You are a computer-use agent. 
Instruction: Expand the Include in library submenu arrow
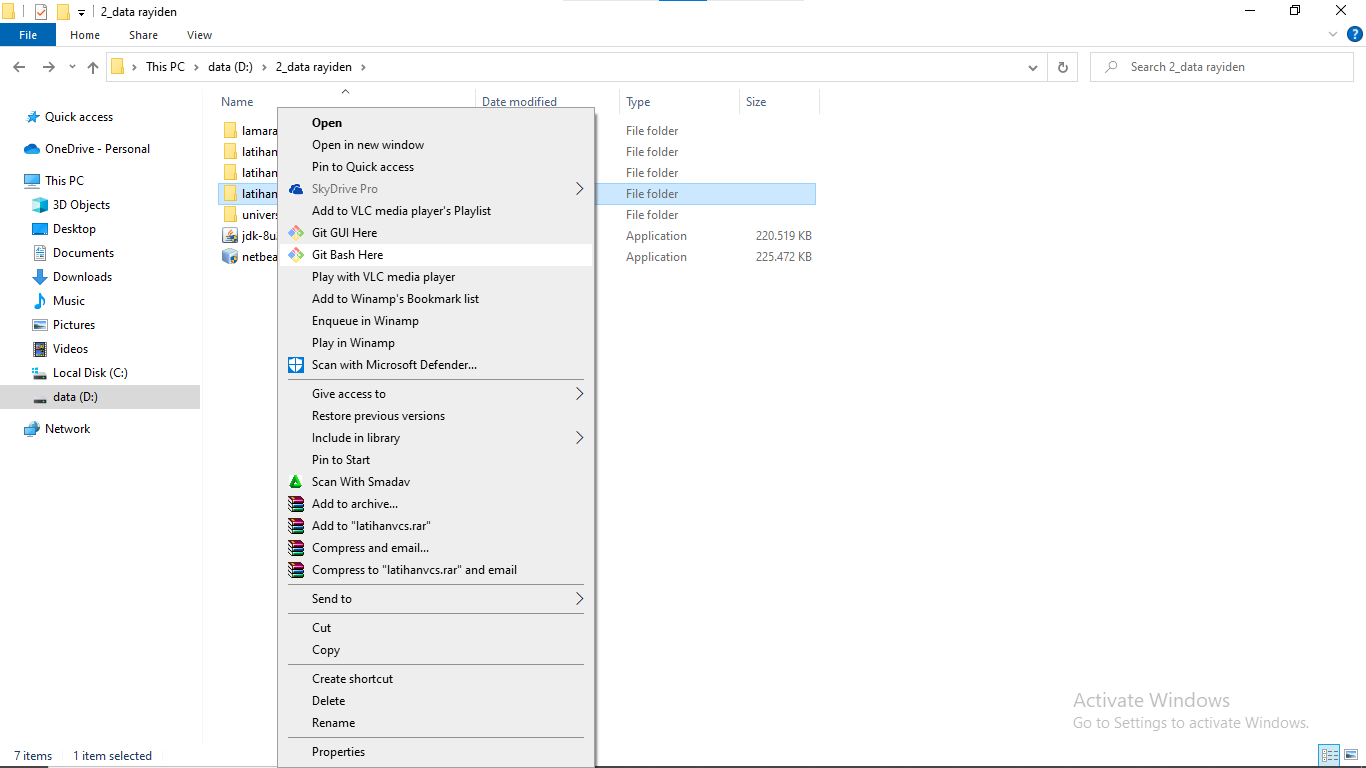579,438
